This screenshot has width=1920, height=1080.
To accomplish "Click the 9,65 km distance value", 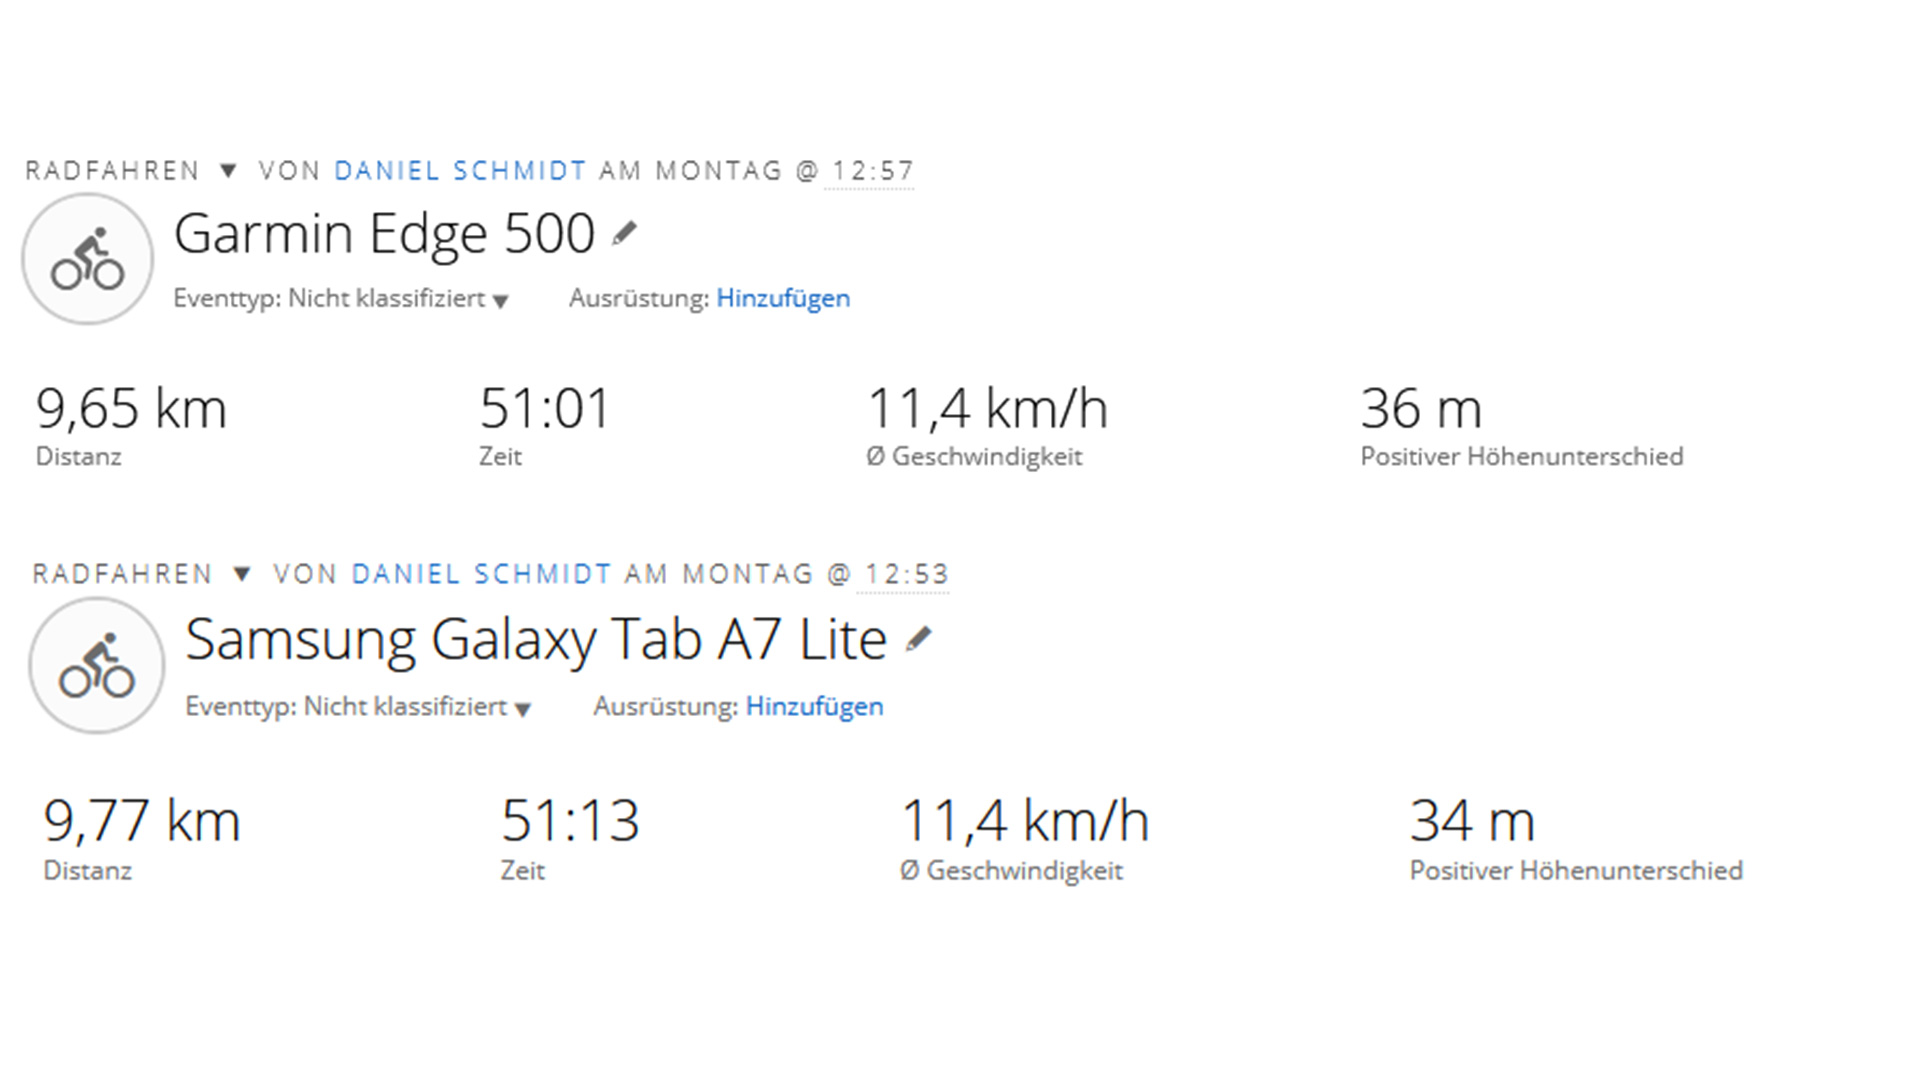I will pyautogui.click(x=131, y=409).
